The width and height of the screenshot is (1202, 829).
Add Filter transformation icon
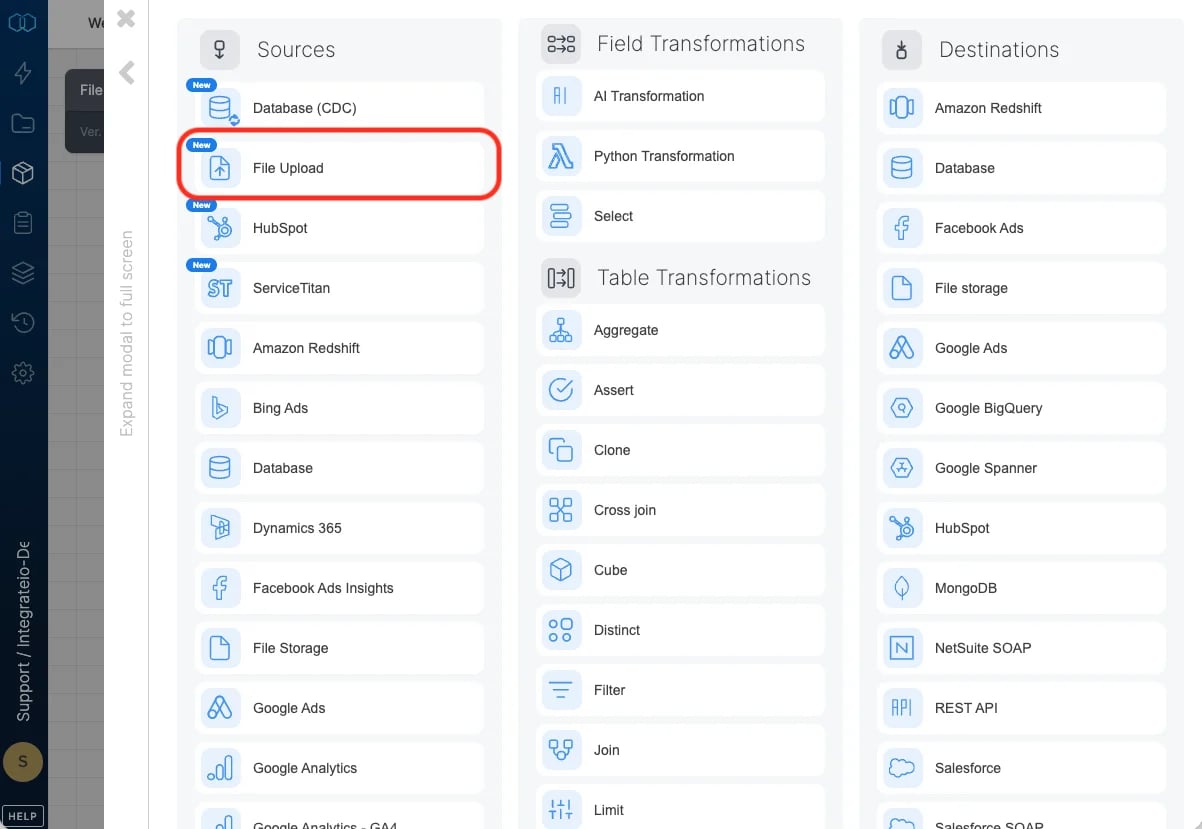[561, 690]
